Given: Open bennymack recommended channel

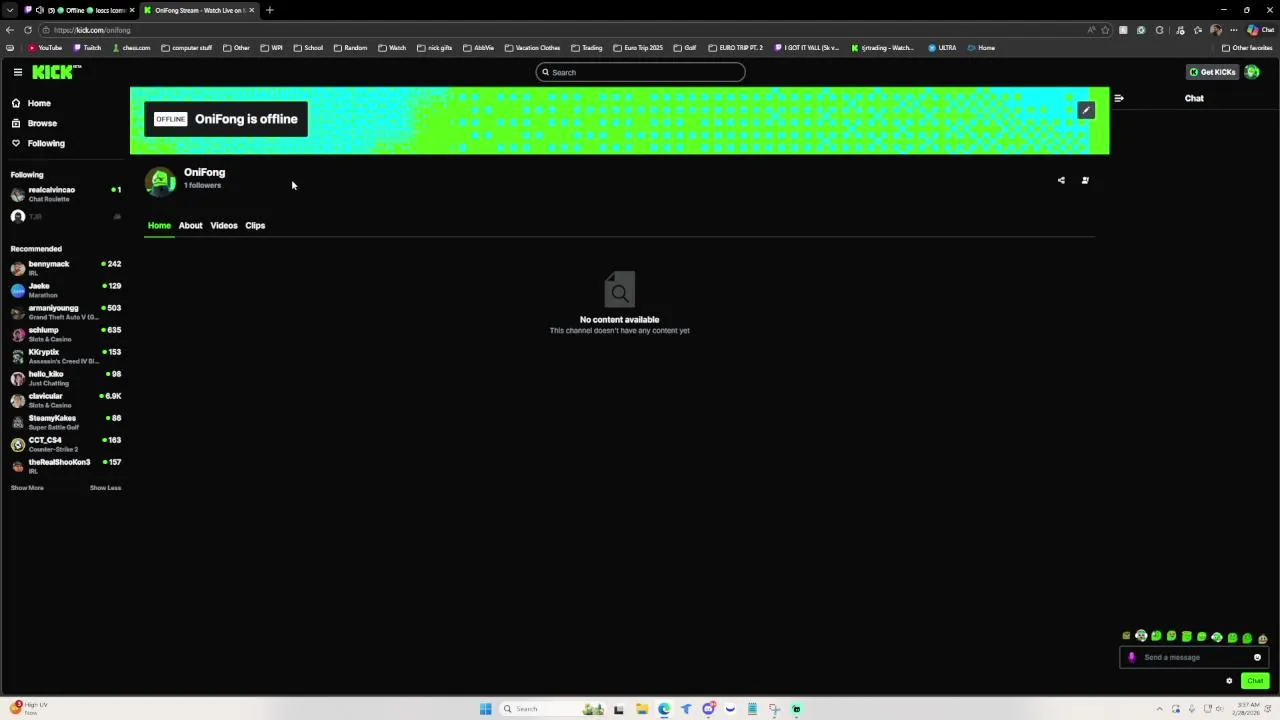Looking at the screenshot, I should [65, 268].
